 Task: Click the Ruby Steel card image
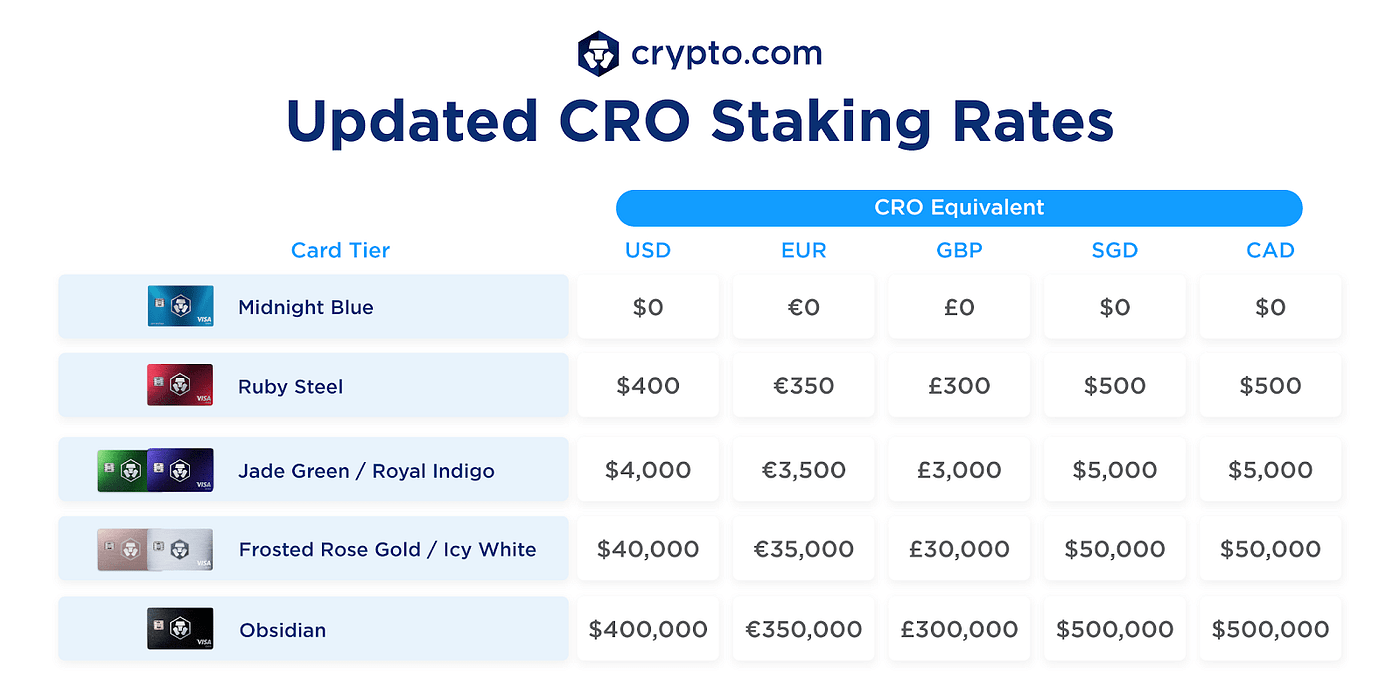tap(180, 385)
